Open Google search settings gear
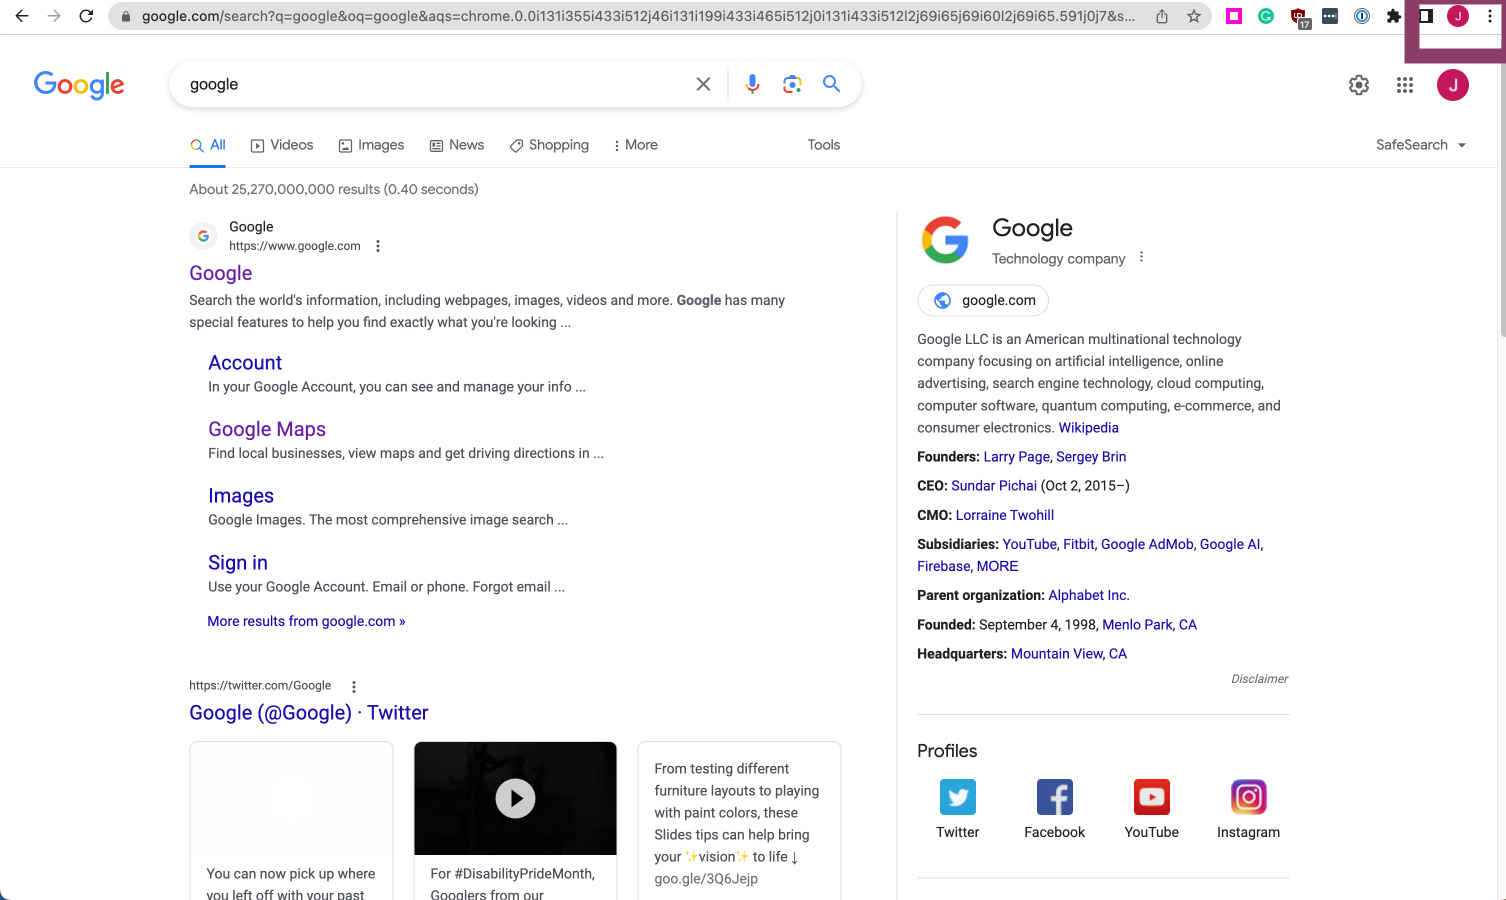 (1359, 85)
